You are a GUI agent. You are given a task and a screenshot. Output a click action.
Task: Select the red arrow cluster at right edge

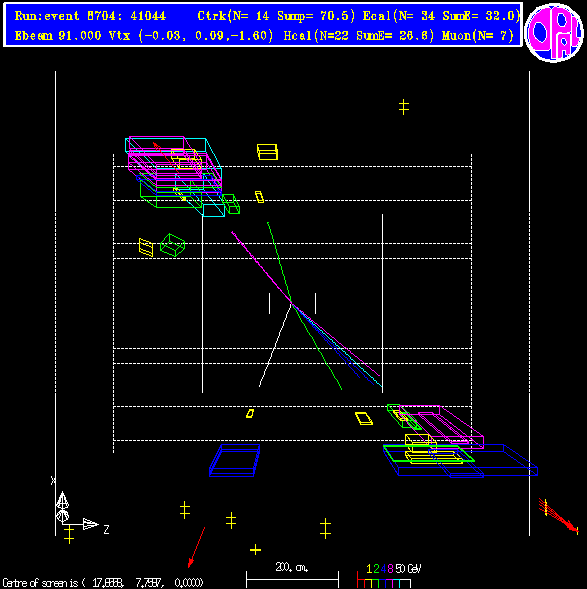[x=559, y=516]
